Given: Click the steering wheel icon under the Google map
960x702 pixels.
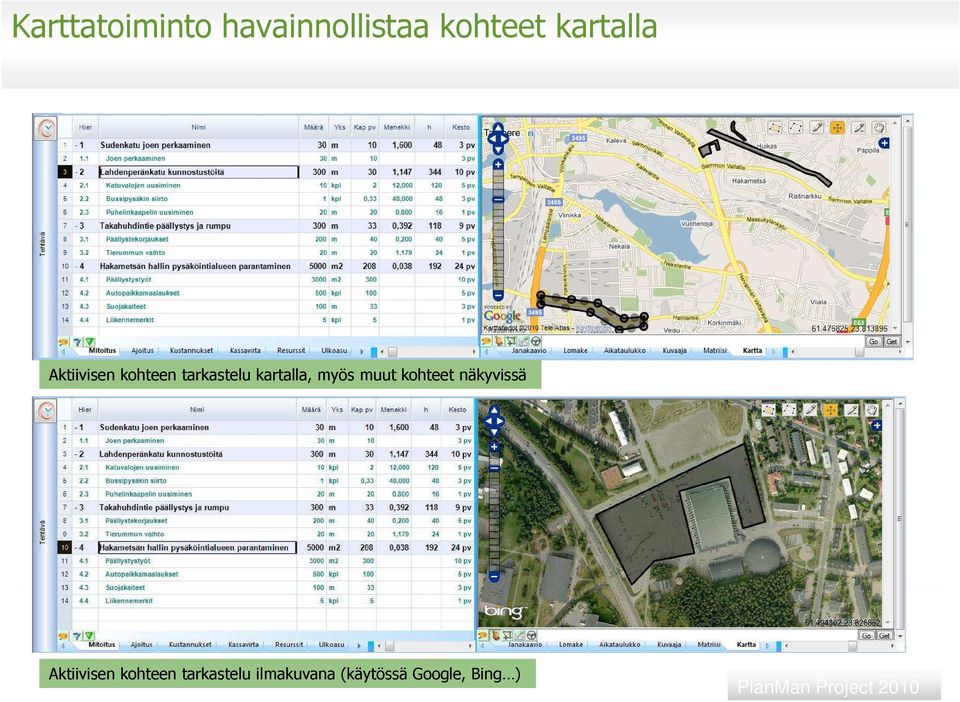Looking at the screenshot, I should click(x=536, y=342).
